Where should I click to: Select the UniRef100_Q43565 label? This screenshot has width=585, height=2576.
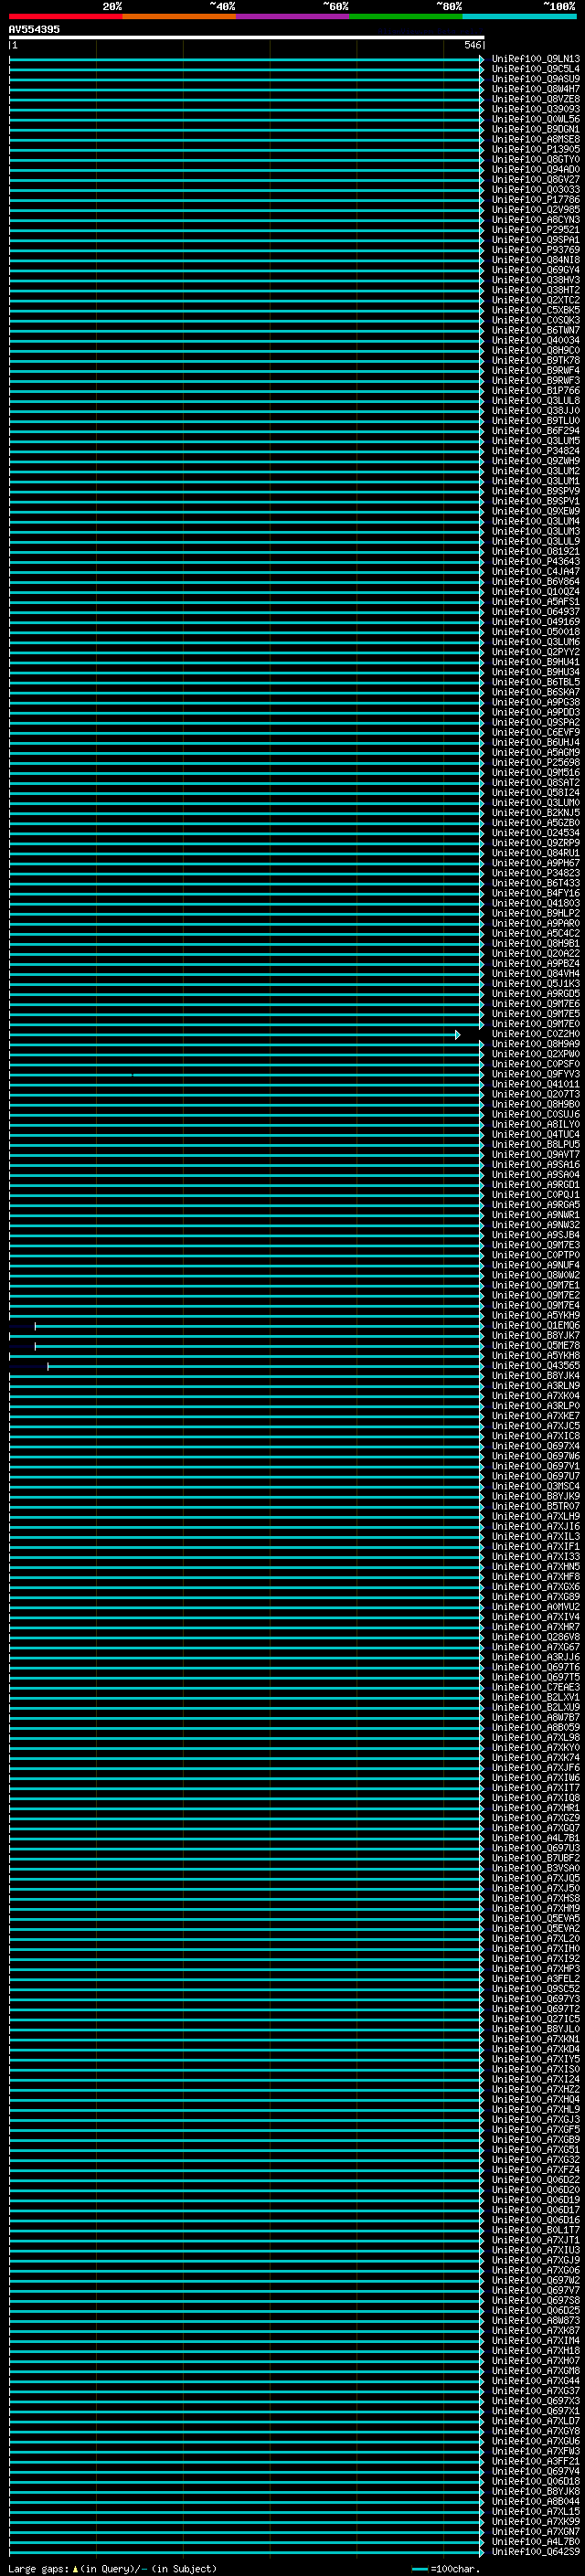[536, 1366]
